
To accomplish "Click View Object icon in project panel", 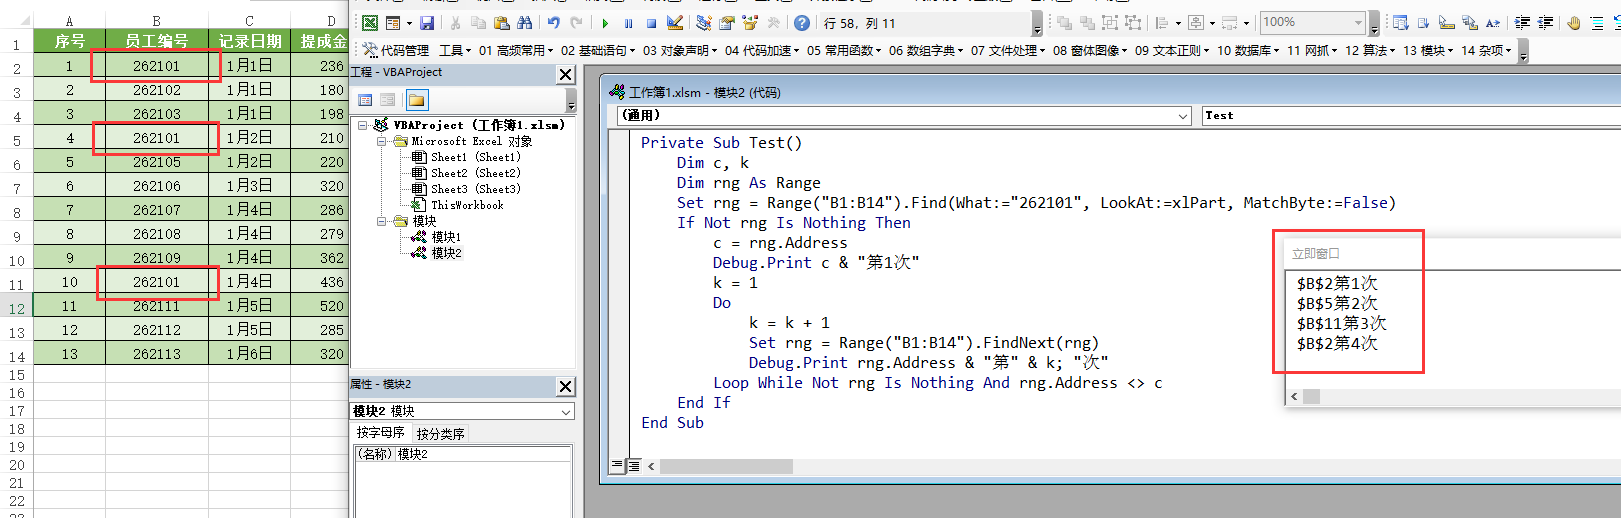I will click(388, 99).
